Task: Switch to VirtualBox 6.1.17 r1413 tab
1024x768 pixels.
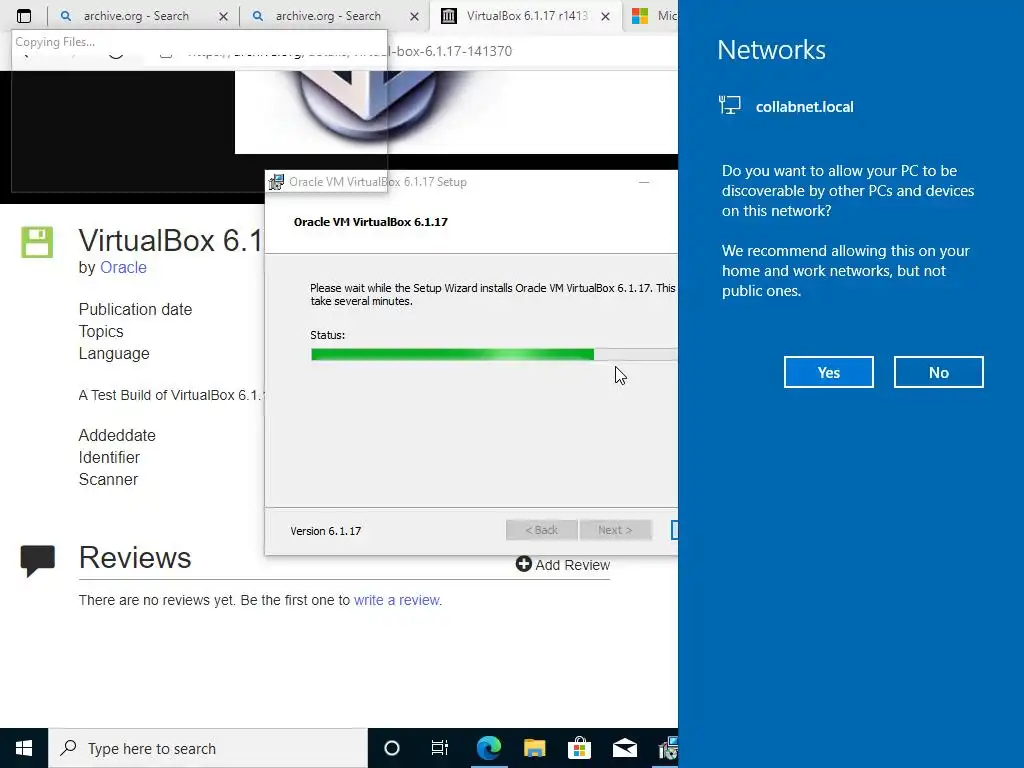Action: tap(527, 16)
